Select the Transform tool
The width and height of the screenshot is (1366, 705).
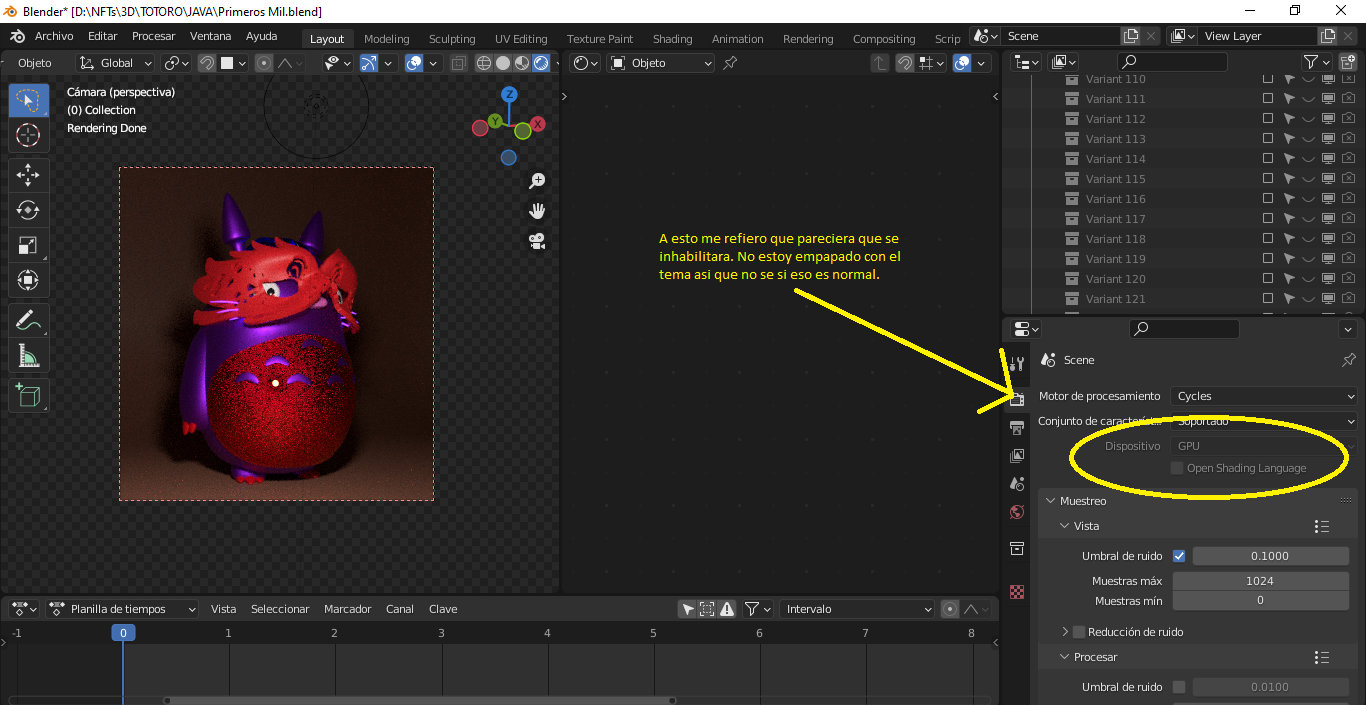[28, 280]
